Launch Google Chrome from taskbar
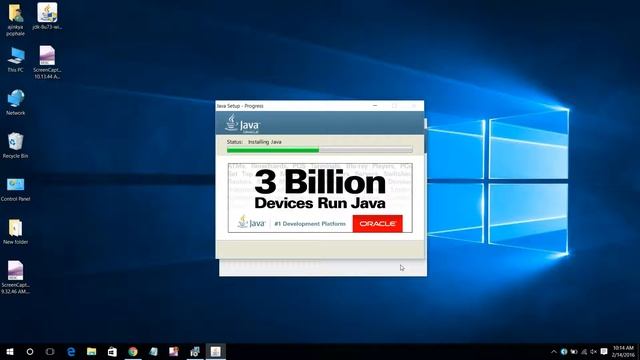Viewport: 640px width, 360px height. [x=133, y=351]
